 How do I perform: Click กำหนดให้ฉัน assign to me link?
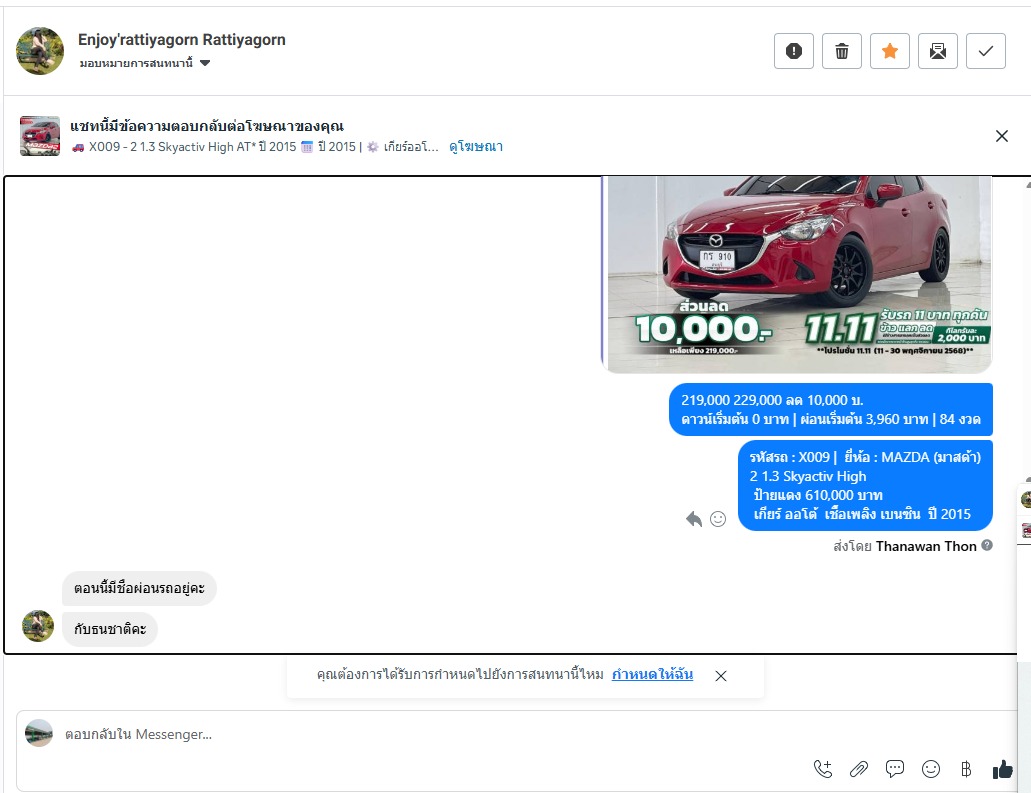[x=652, y=674]
